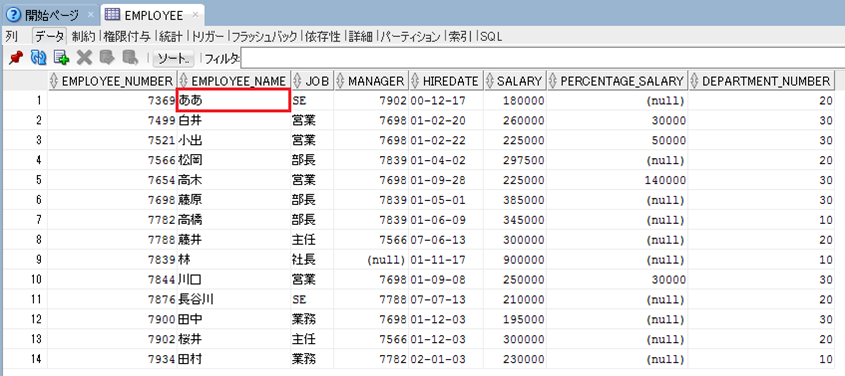The image size is (845, 376).
Task: Click sort arrows icon of DEPARTMENT_NUMBER column
Action: (x=695, y=81)
